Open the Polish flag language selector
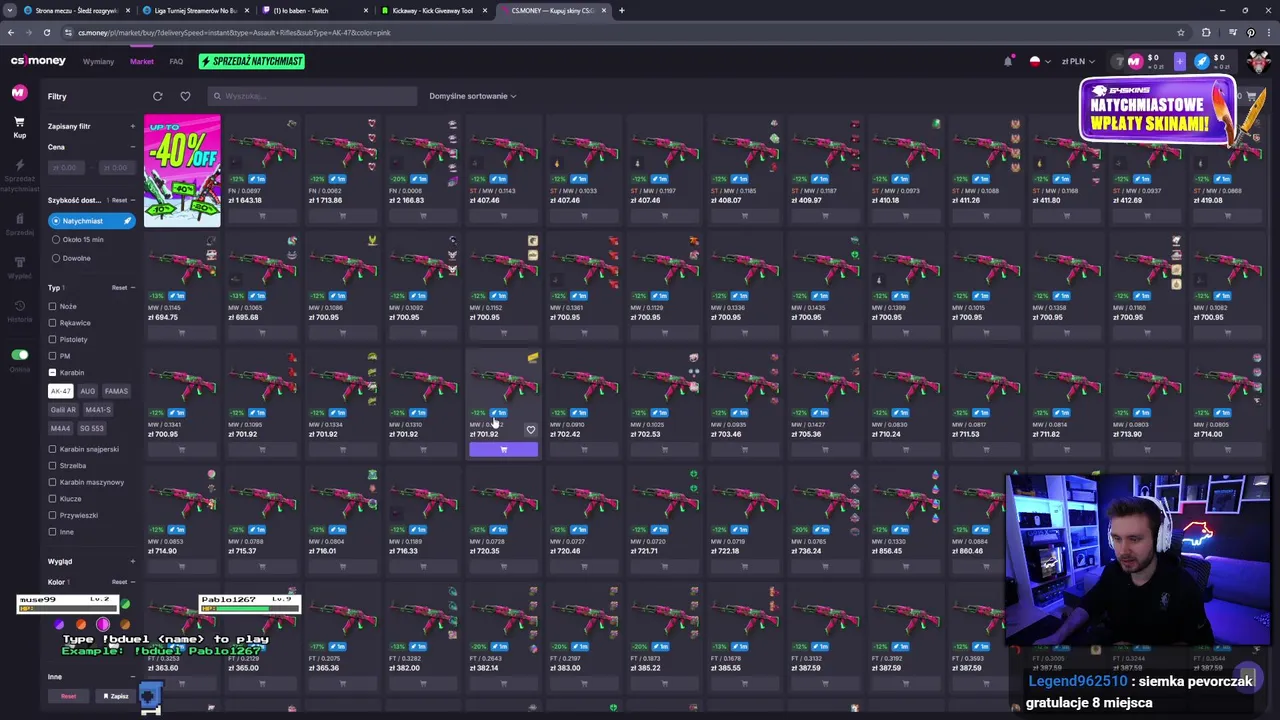 click(1040, 61)
